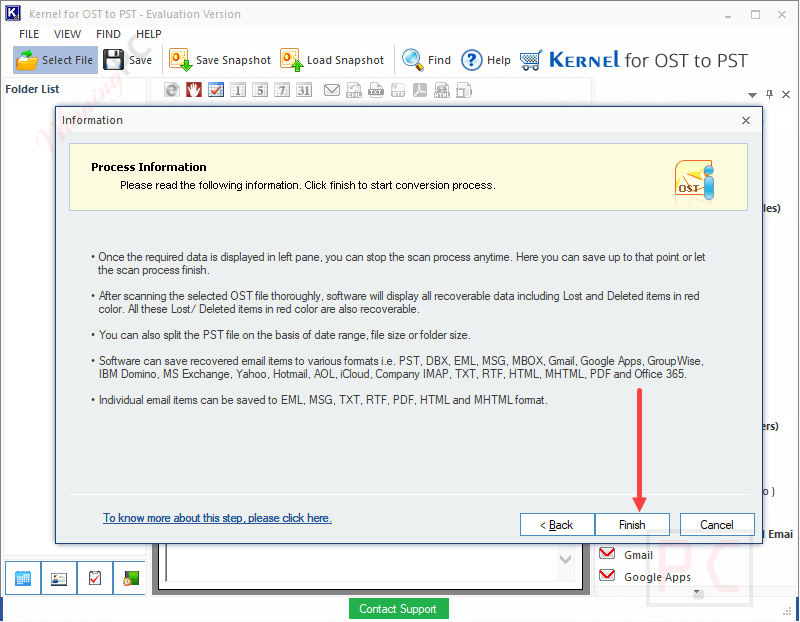Click the EML export icon

click(354, 90)
